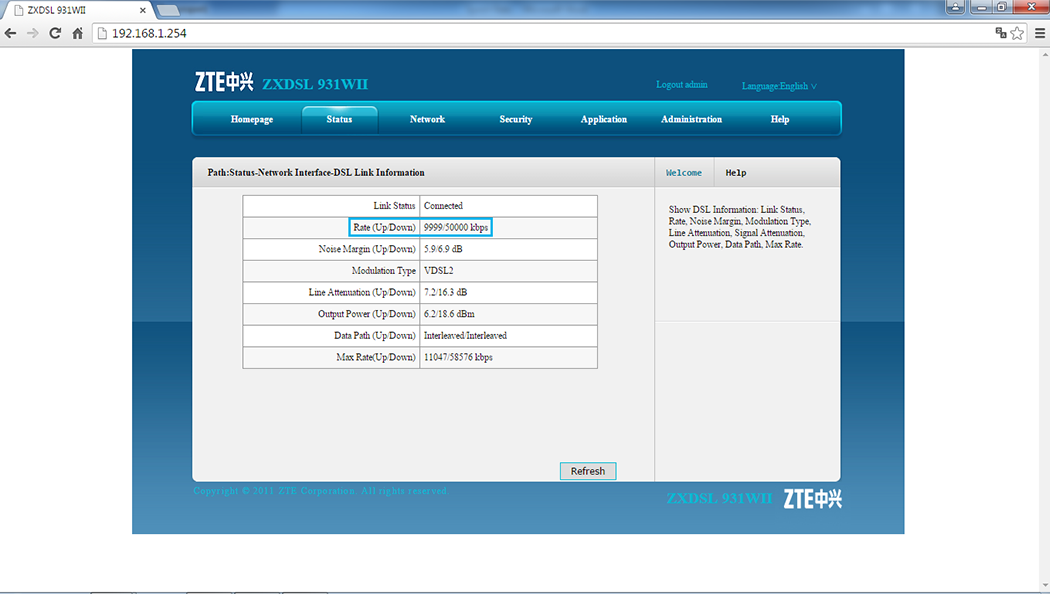
Task: Bookmark this page with the star icon
Action: point(1017,33)
